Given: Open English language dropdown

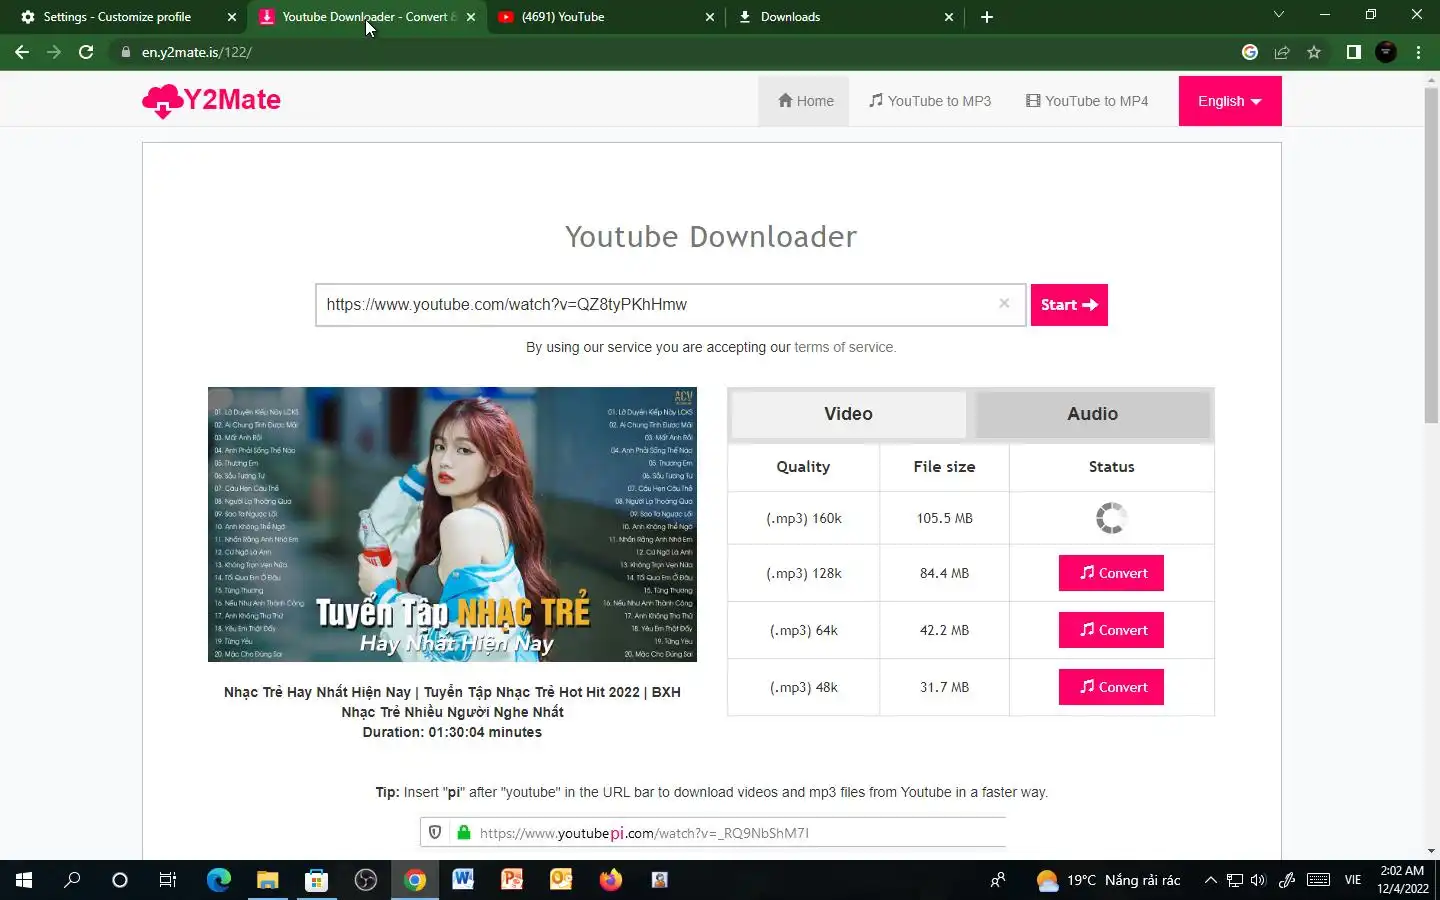Looking at the screenshot, I should click(x=1230, y=101).
